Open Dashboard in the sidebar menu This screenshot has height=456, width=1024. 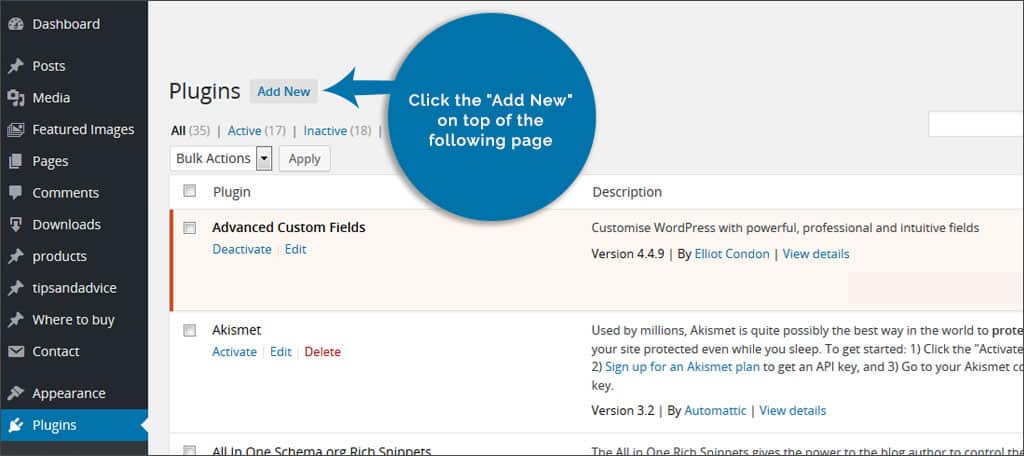click(66, 24)
